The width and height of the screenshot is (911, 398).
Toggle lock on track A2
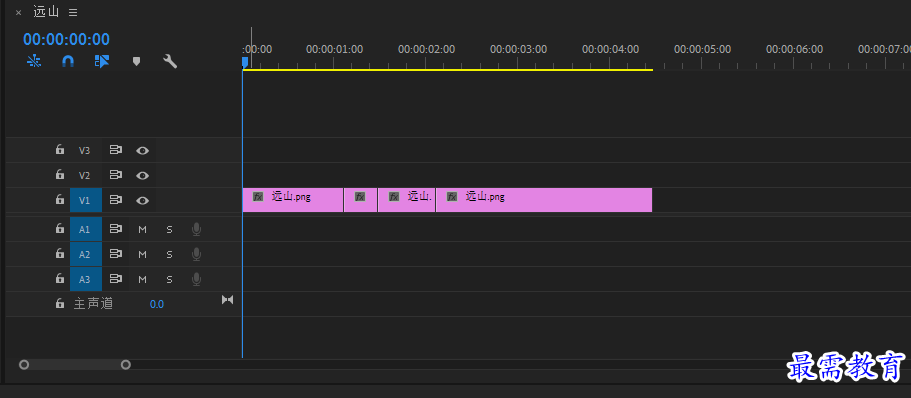[x=59, y=253]
